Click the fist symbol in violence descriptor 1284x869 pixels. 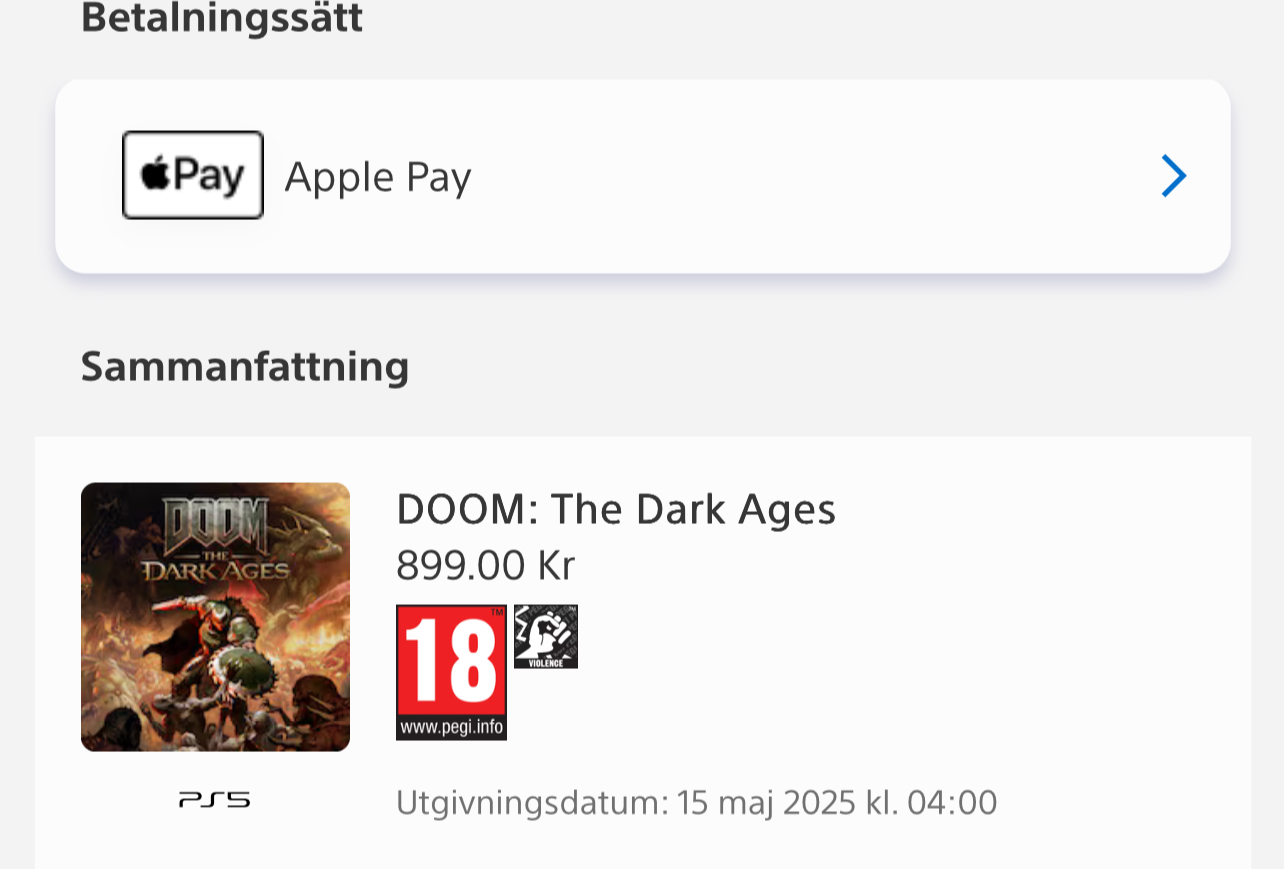[546, 631]
